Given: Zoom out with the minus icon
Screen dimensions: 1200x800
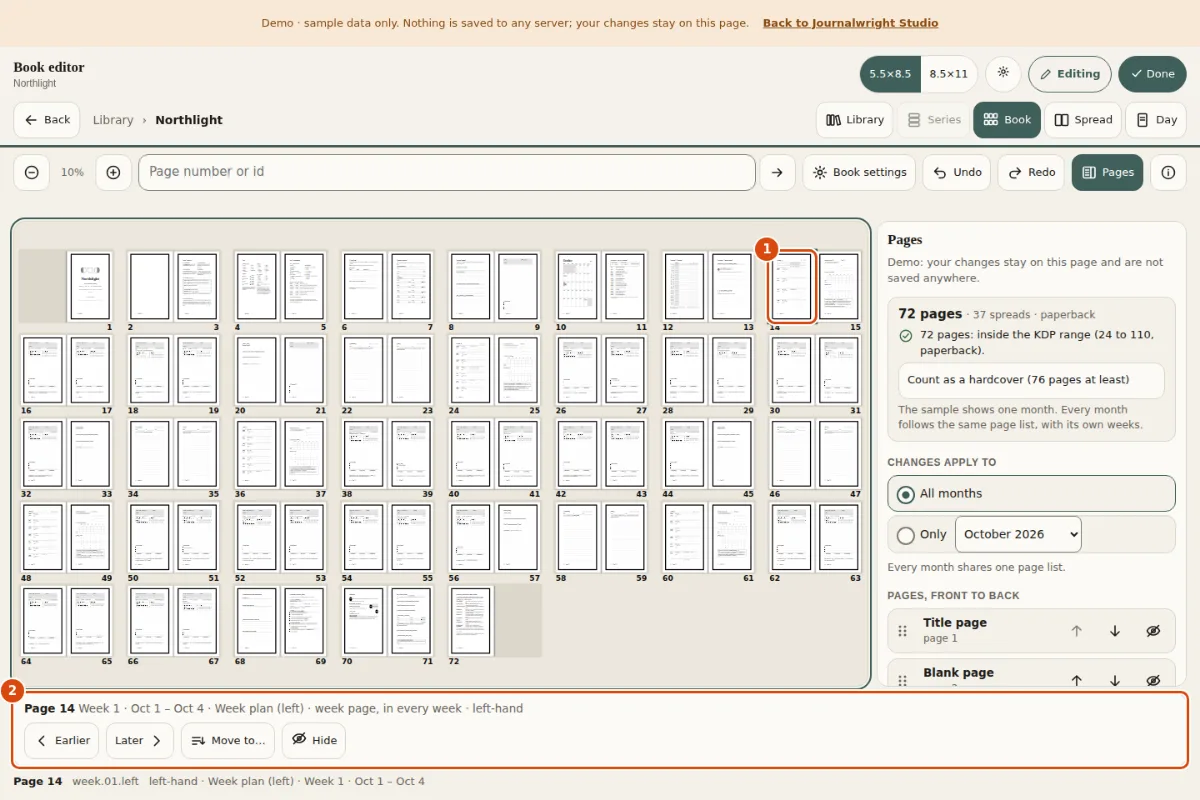Looking at the screenshot, I should click(31, 172).
